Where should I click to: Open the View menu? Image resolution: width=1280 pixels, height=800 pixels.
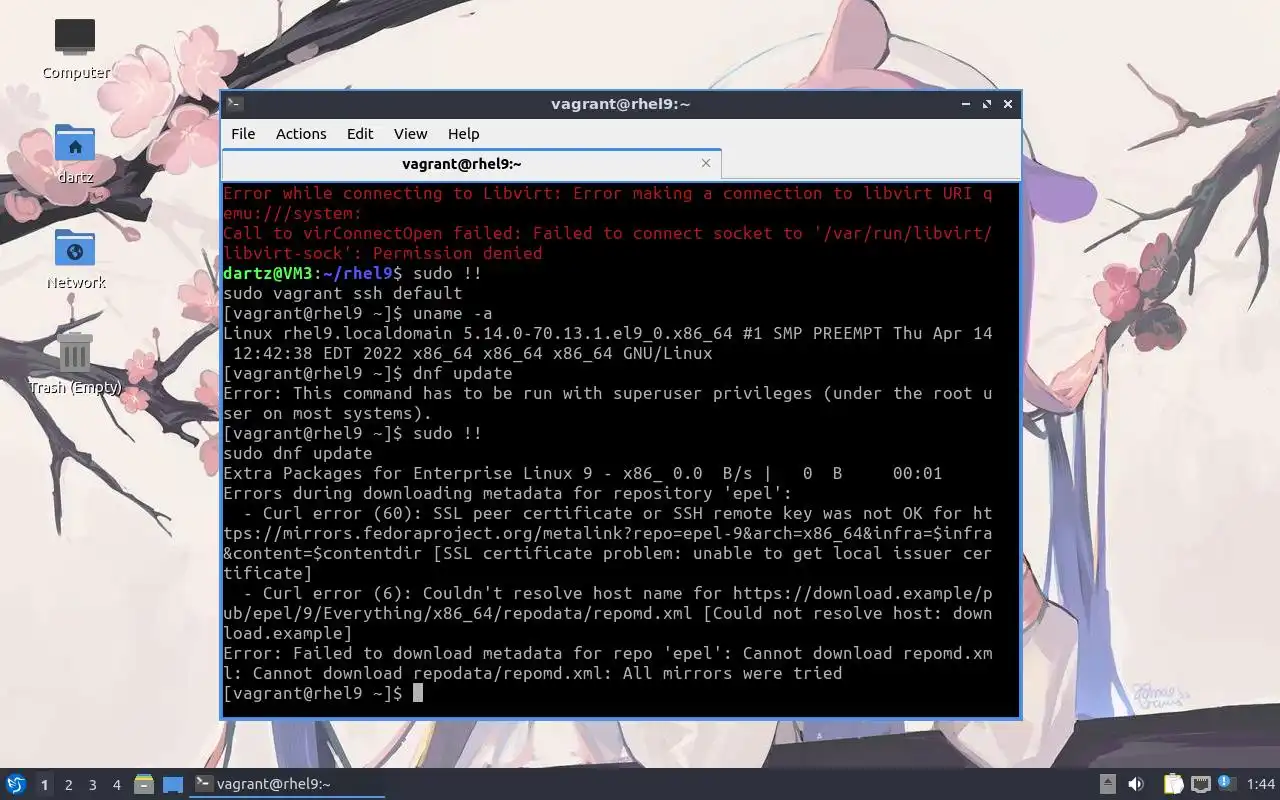click(x=410, y=134)
